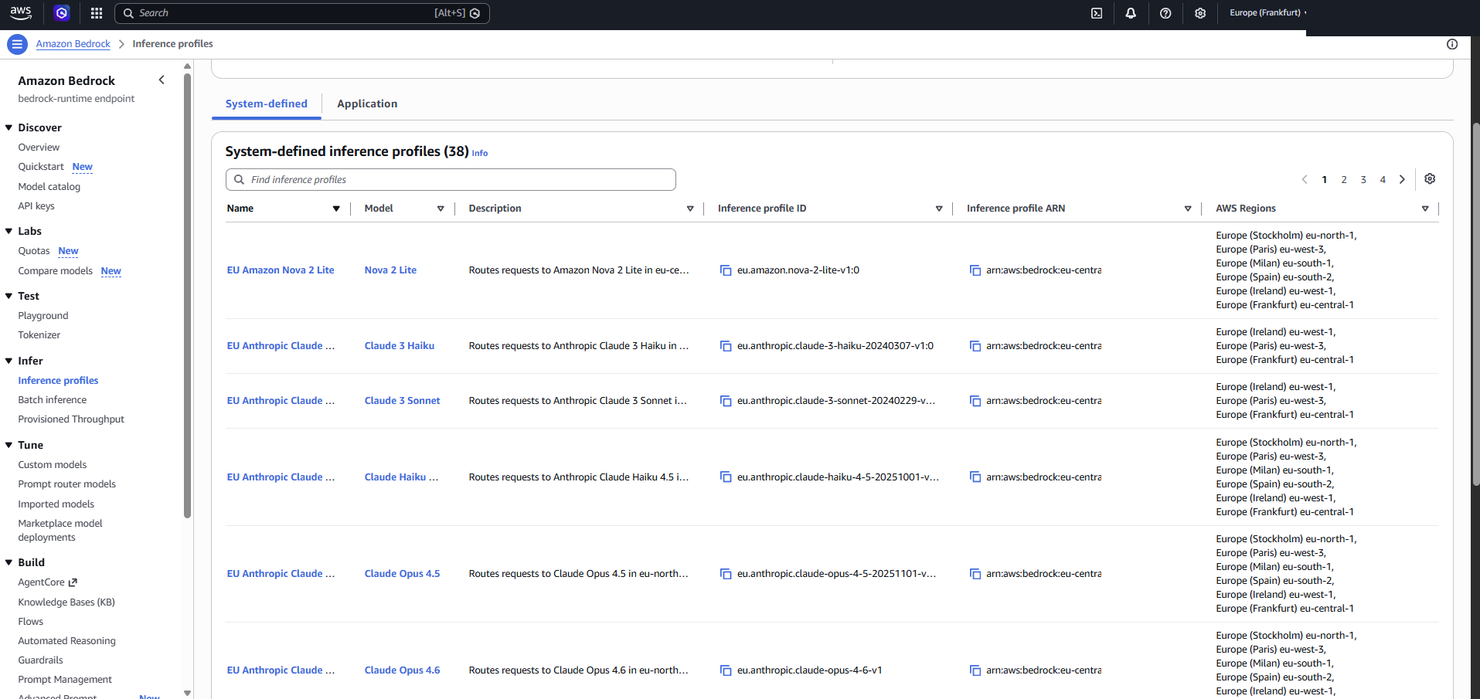This screenshot has width=1480, height=699.
Task: Go to page 2 of profiles
Action: tap(1344, 180)
